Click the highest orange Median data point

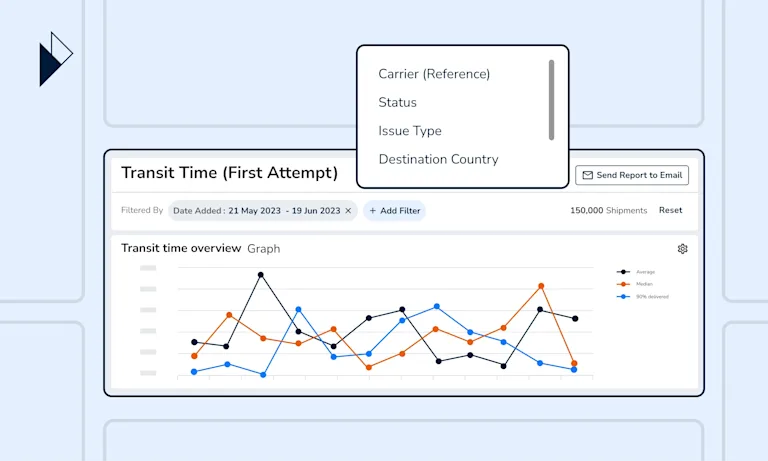tap(541, 286)
